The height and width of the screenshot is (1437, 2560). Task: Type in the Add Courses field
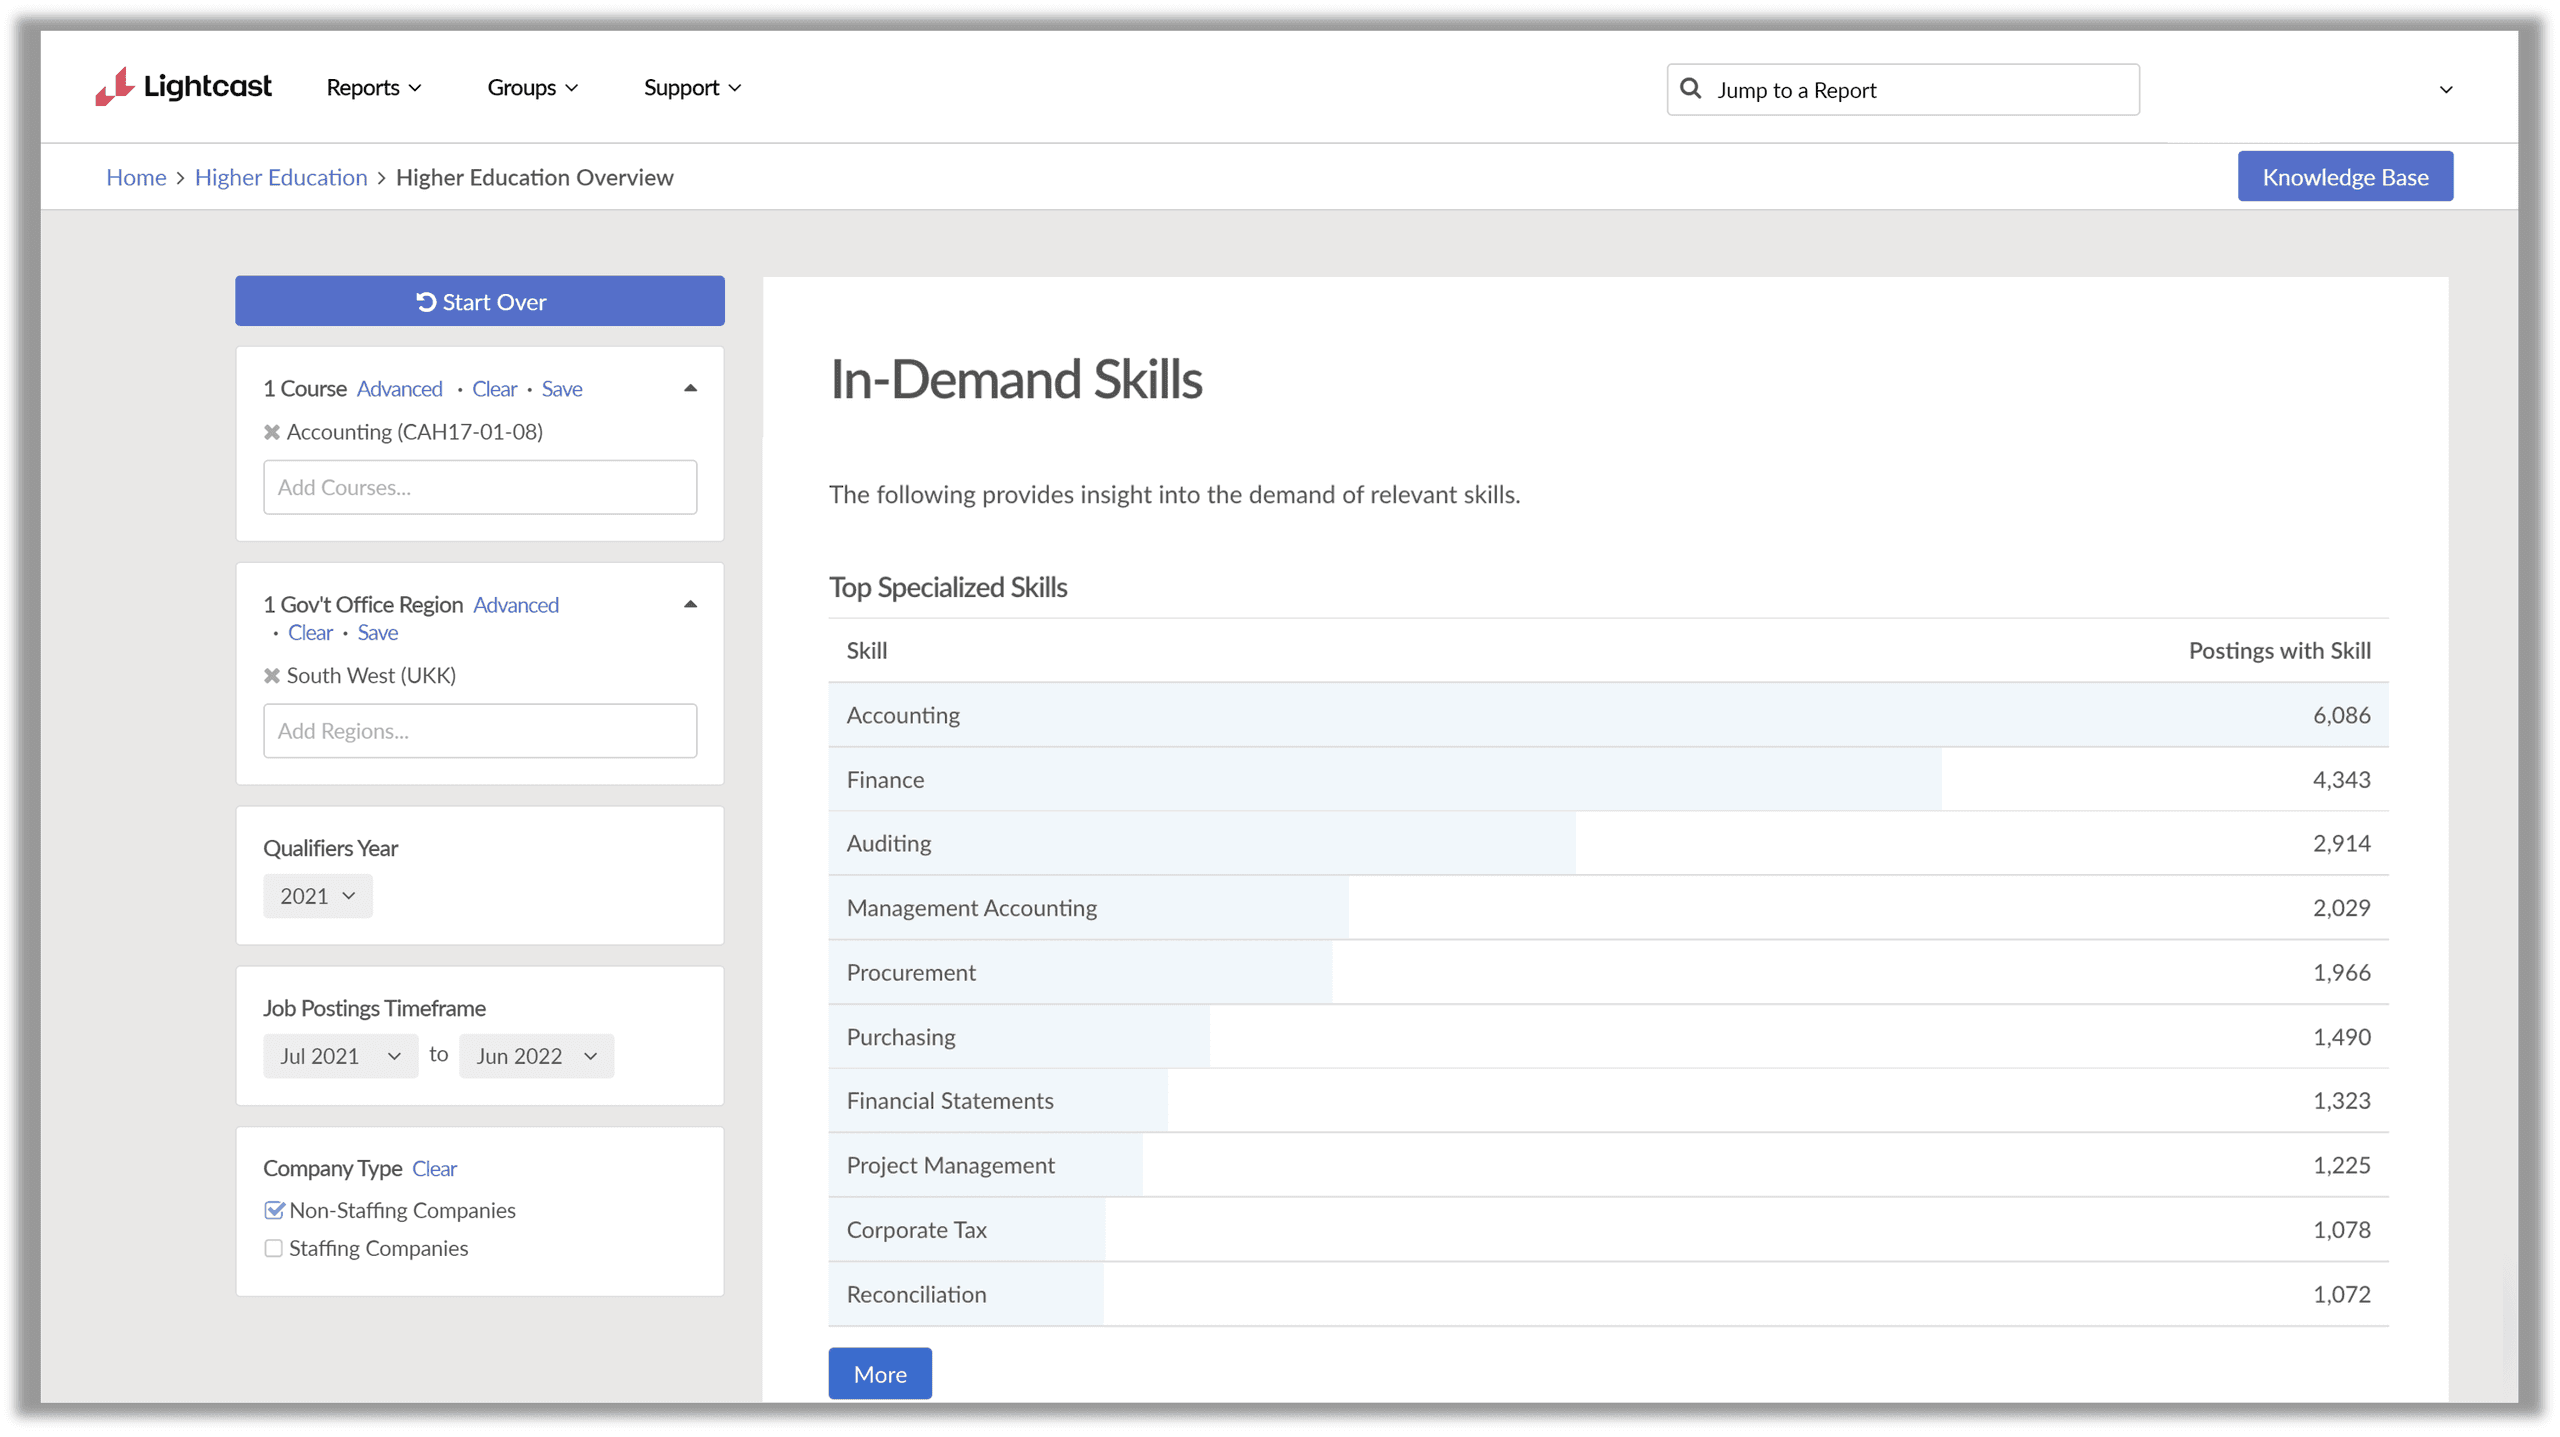coord(480,487)
